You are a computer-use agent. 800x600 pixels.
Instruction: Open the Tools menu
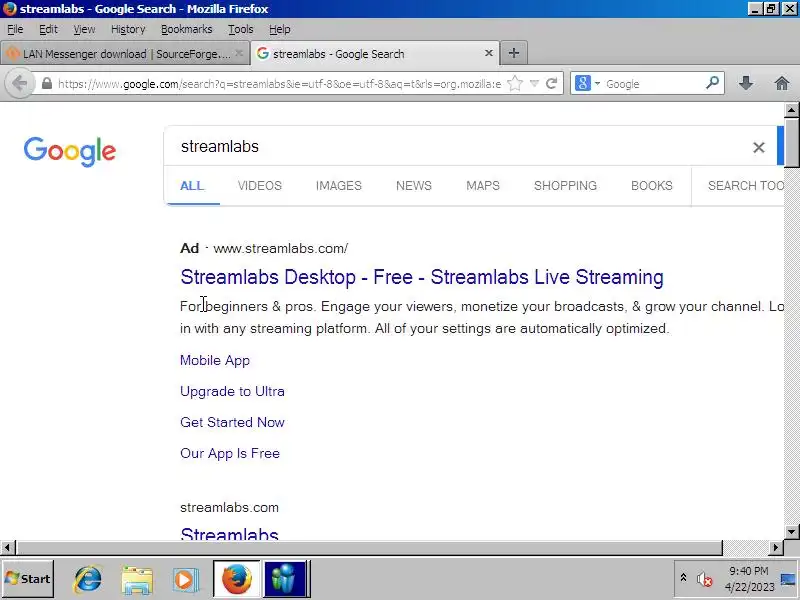click(x=240, y=29)
